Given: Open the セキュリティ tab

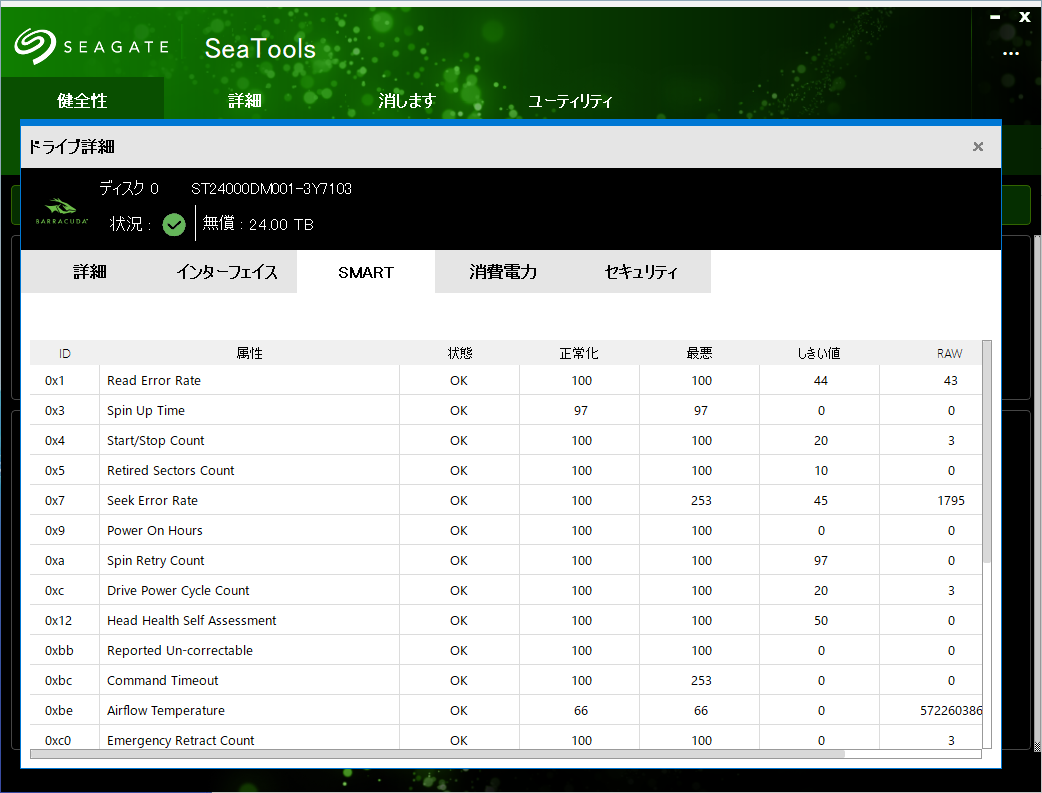Looking at the screenshot, I should (x=641, y=272).
